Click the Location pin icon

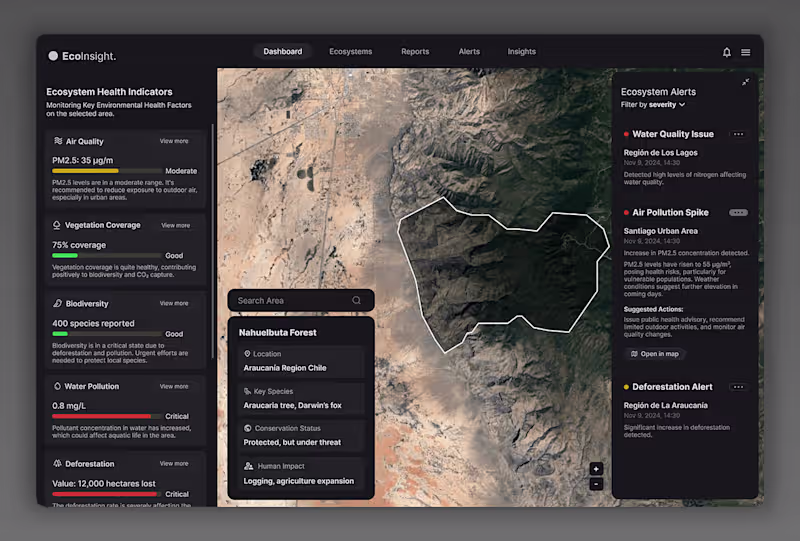tap(247, 354)
